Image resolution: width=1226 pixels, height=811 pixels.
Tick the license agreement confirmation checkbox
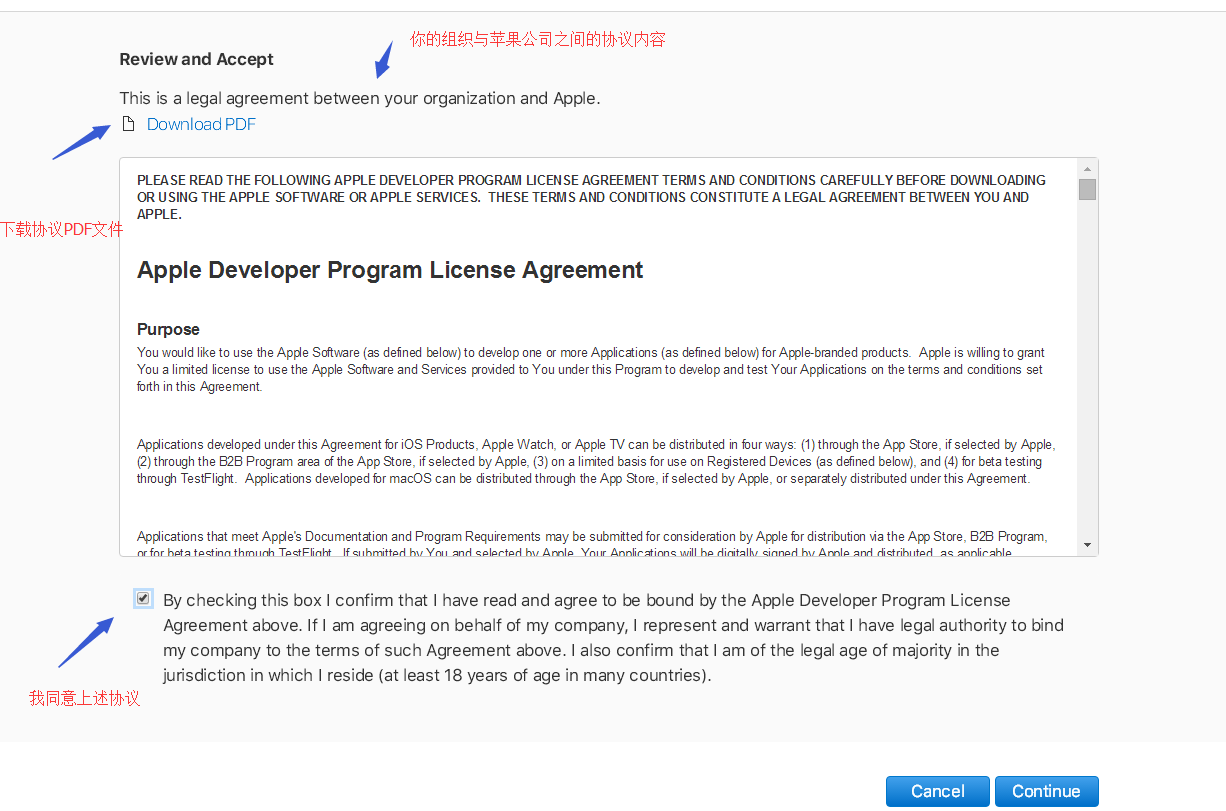pyautogui.click(x=143, y=599)
